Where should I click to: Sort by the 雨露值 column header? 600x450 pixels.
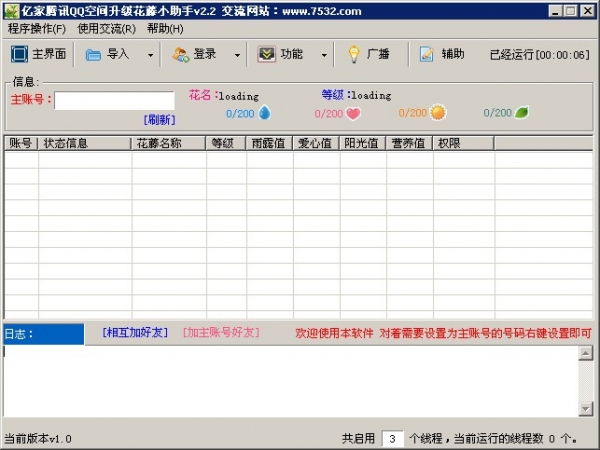point(269,143)
